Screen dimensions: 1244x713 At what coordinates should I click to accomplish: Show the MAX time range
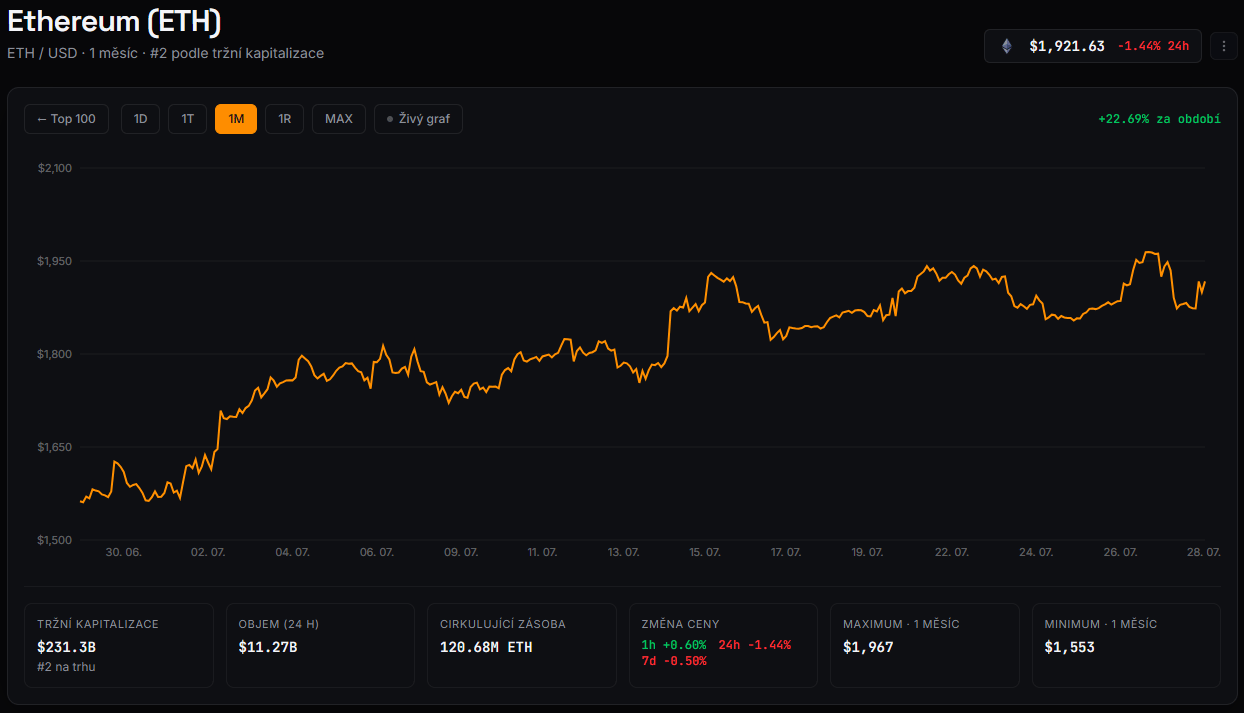click(x=339, y=119)
